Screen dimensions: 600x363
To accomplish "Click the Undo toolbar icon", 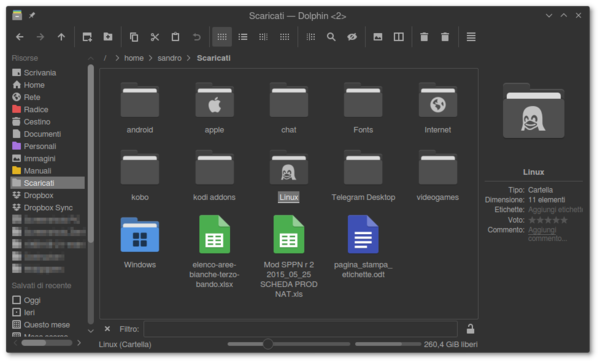I will point(196,37).
